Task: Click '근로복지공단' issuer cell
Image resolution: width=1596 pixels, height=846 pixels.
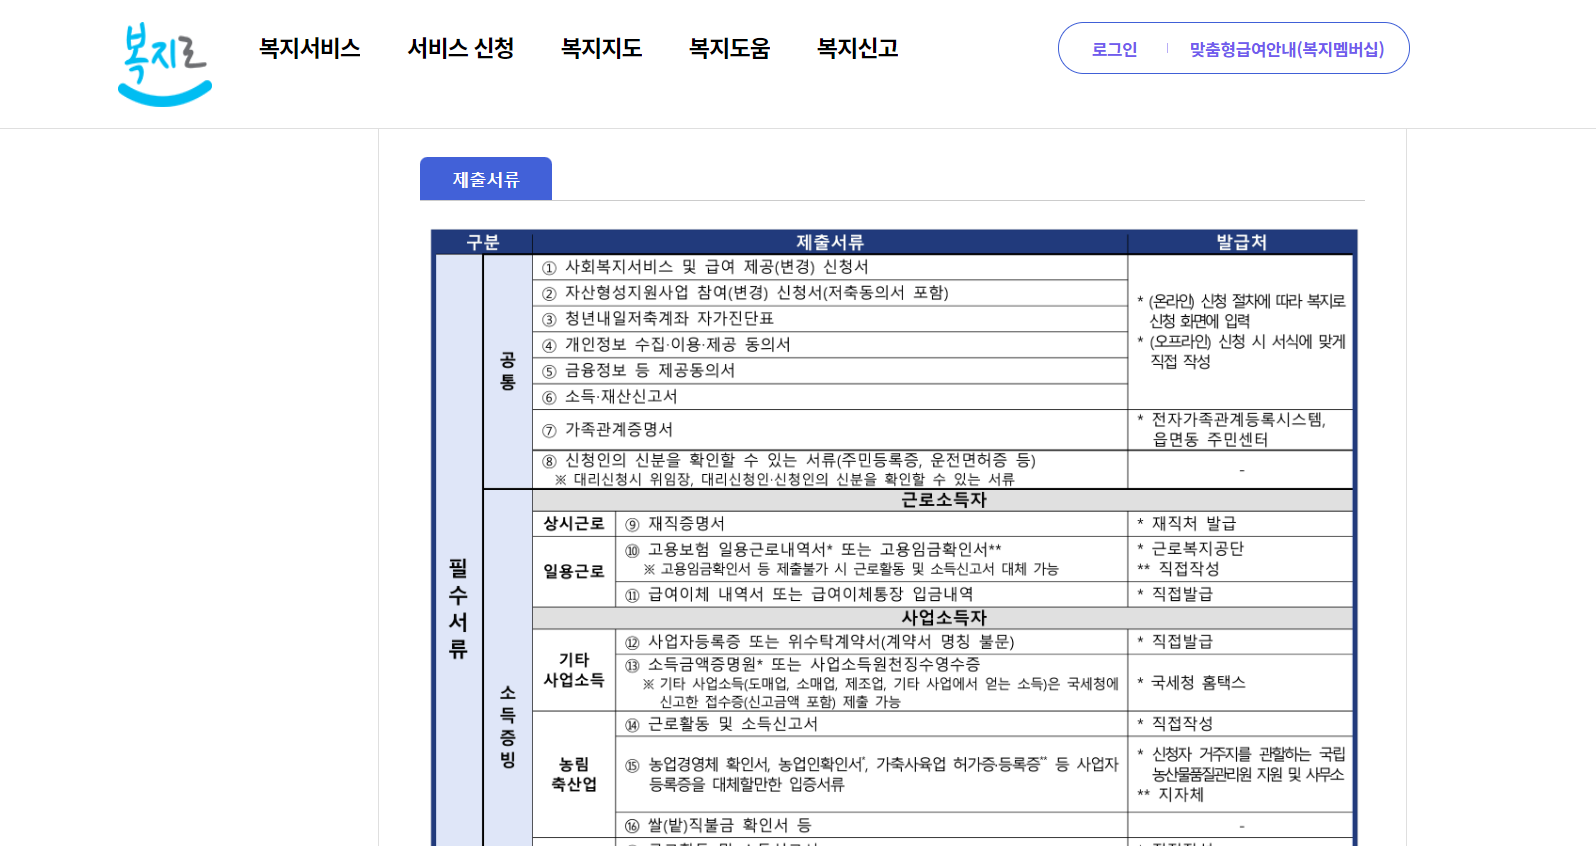Action: (1241, 559)
